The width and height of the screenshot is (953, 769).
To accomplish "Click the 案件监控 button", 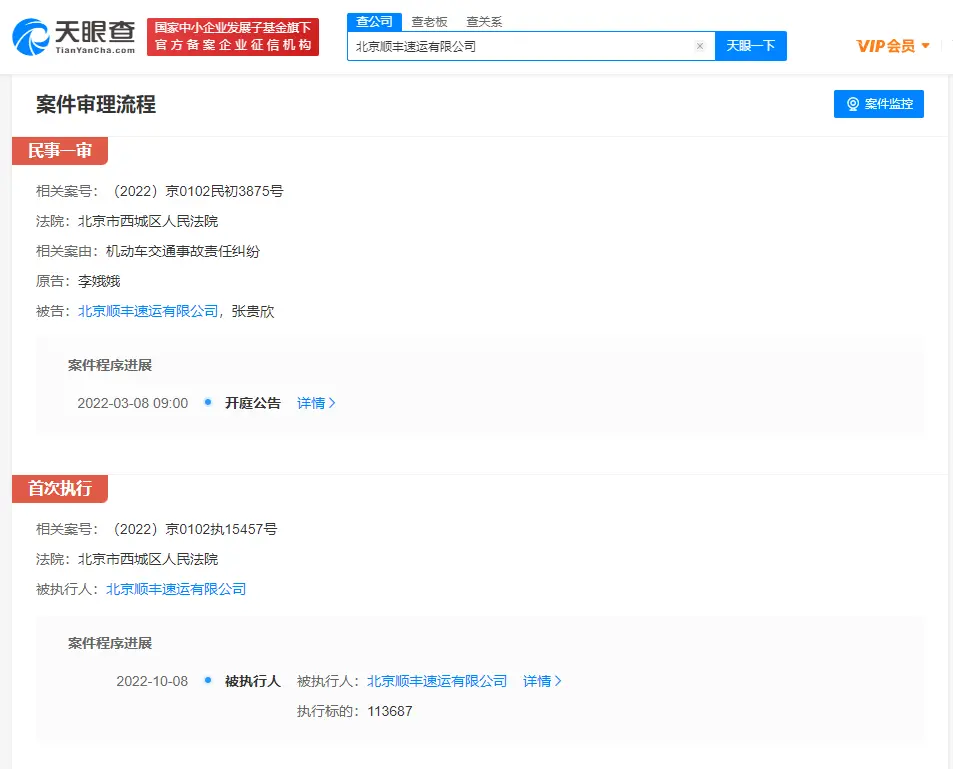I will click(878, 104).
